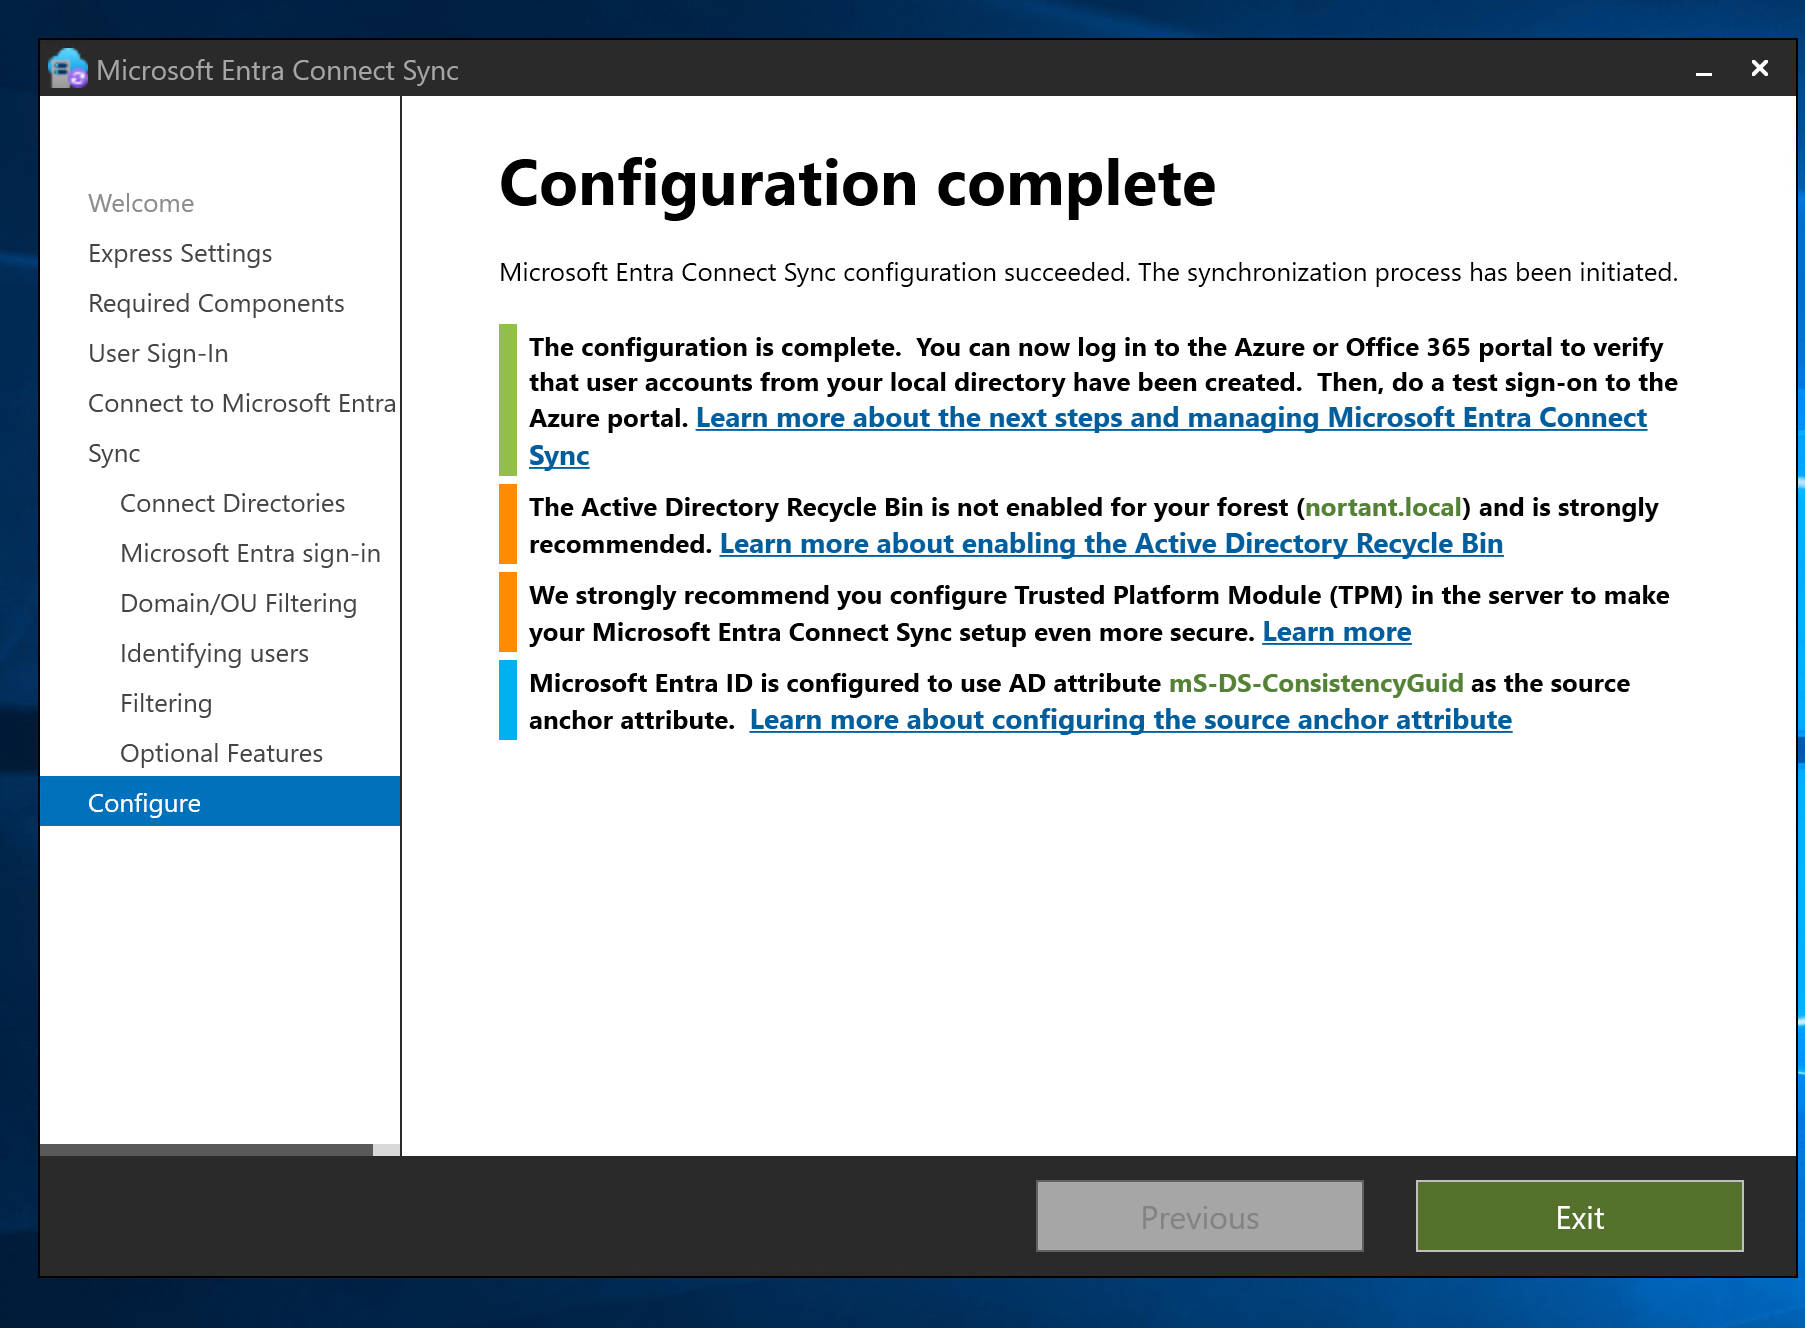Screen dimensions: 1805x1328
Task: Open the Active Directory Recycle Bin link
Action: (1110, 544)
